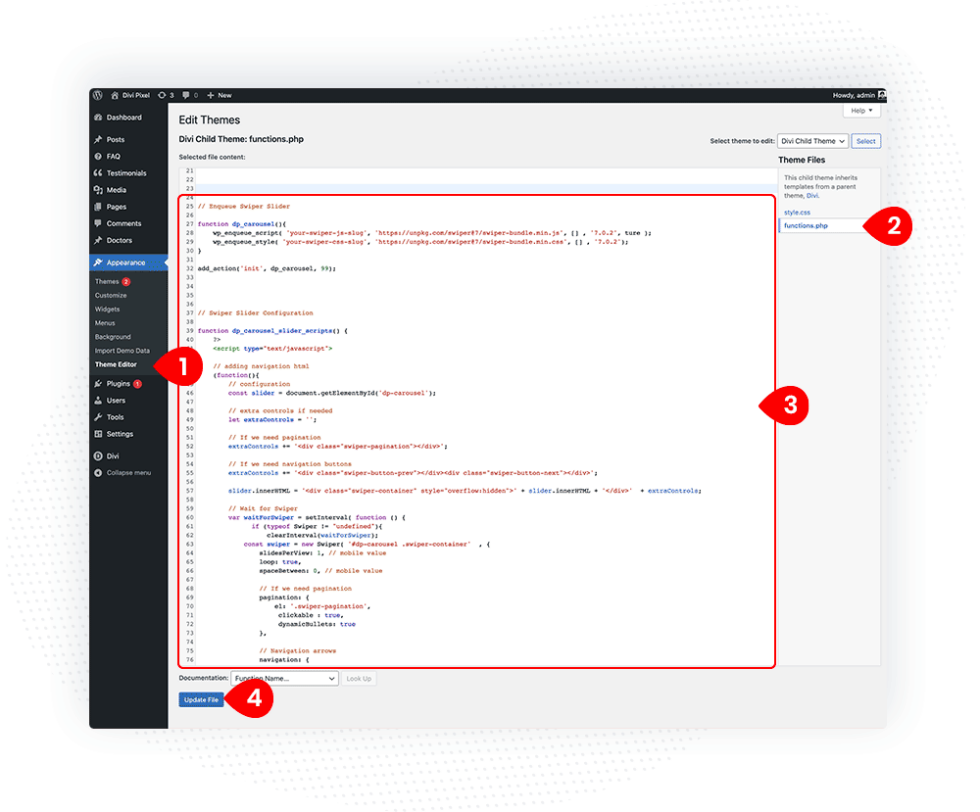Click the WordPress logo in the admin bar
Image resolution: width=980 pixels, height=812 pixels.
(98, 95)
